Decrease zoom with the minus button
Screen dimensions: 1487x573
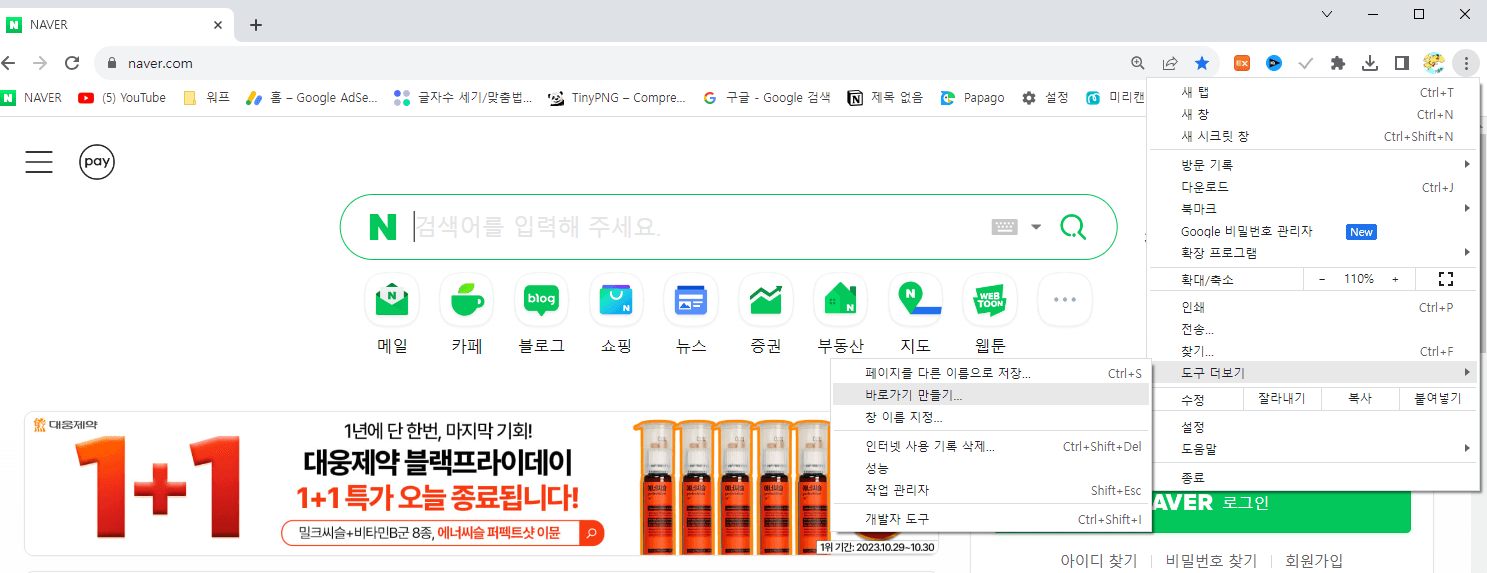coord(1322,279)
